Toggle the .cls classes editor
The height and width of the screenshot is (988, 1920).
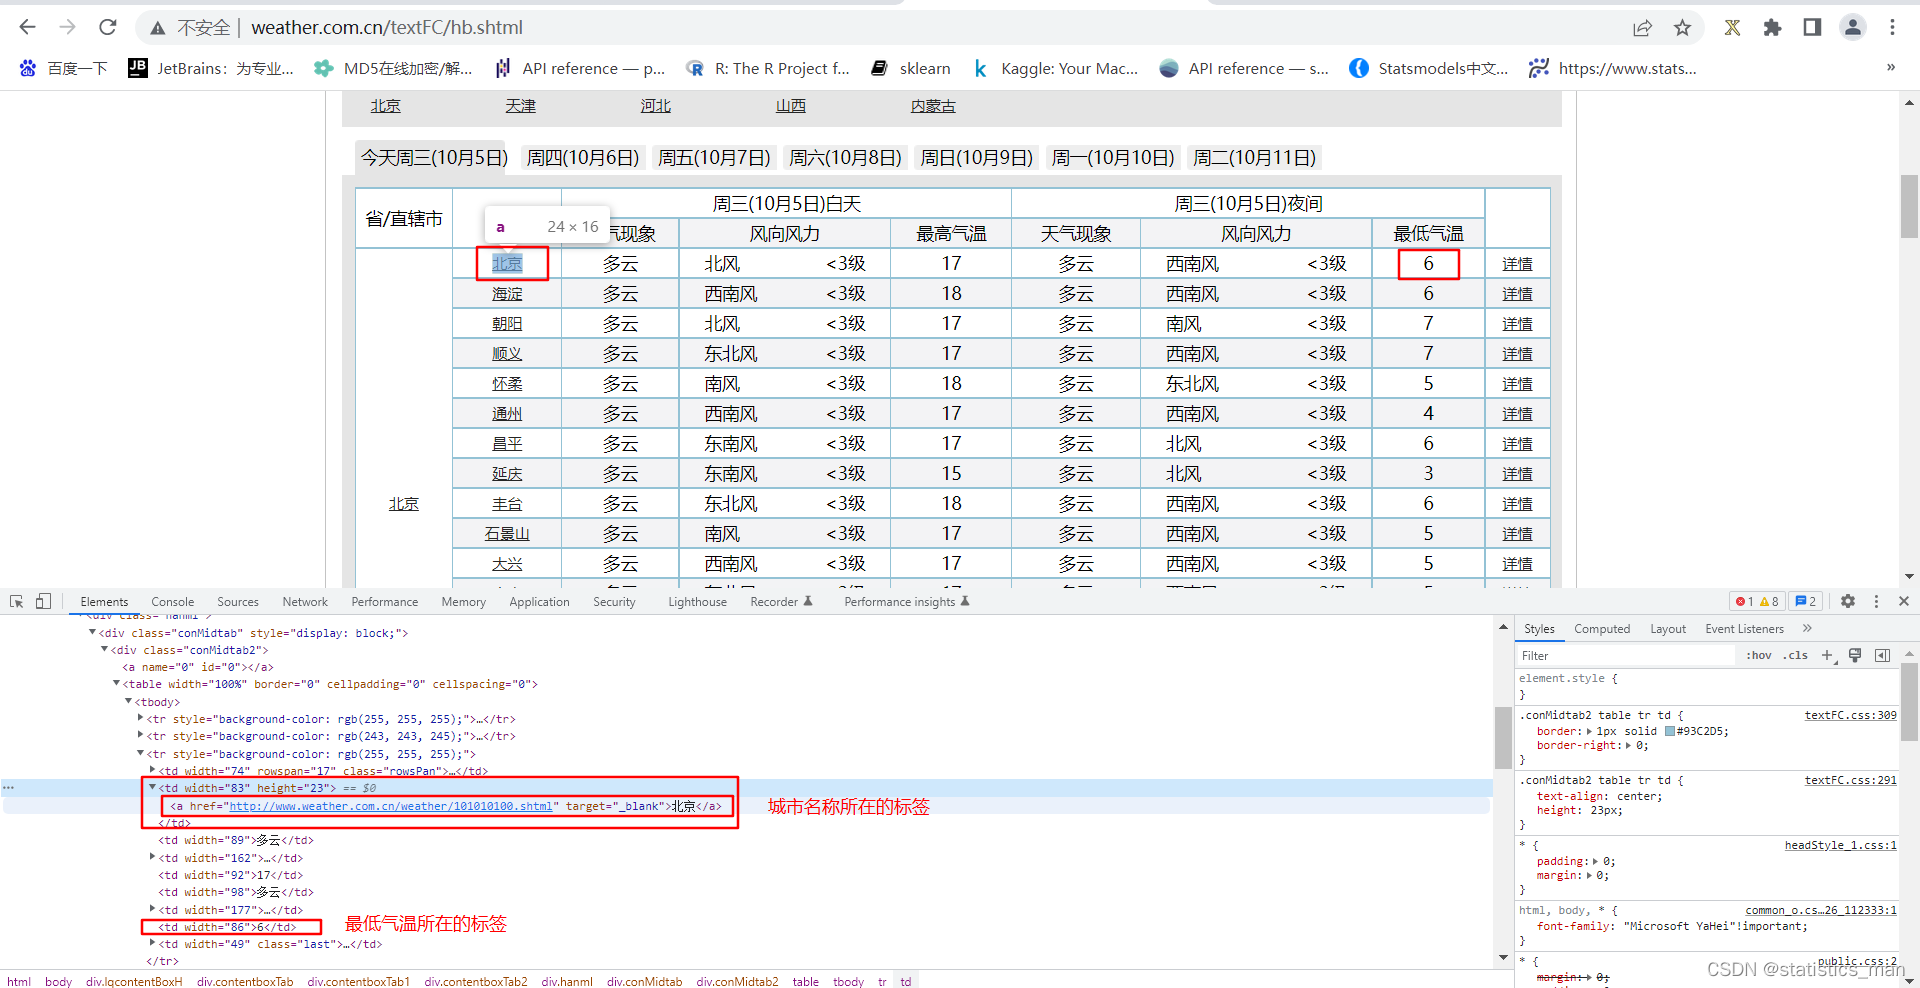point(1796,655)
